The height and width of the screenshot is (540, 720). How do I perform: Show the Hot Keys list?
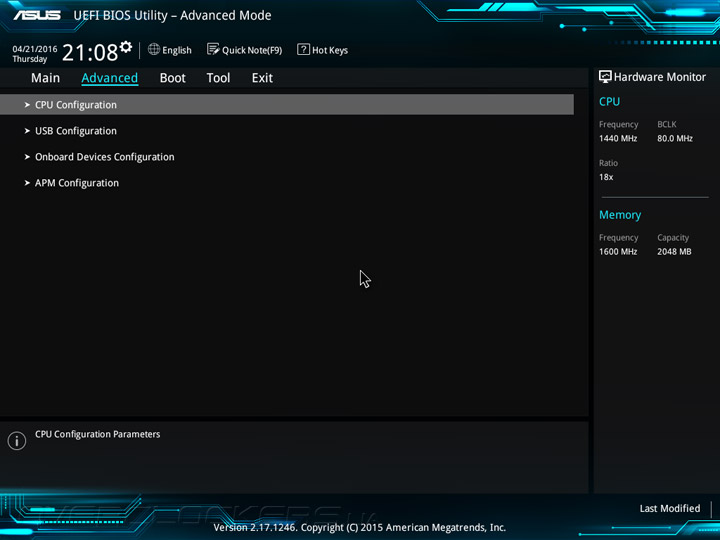pyautogui.click(x=330, y=51)
